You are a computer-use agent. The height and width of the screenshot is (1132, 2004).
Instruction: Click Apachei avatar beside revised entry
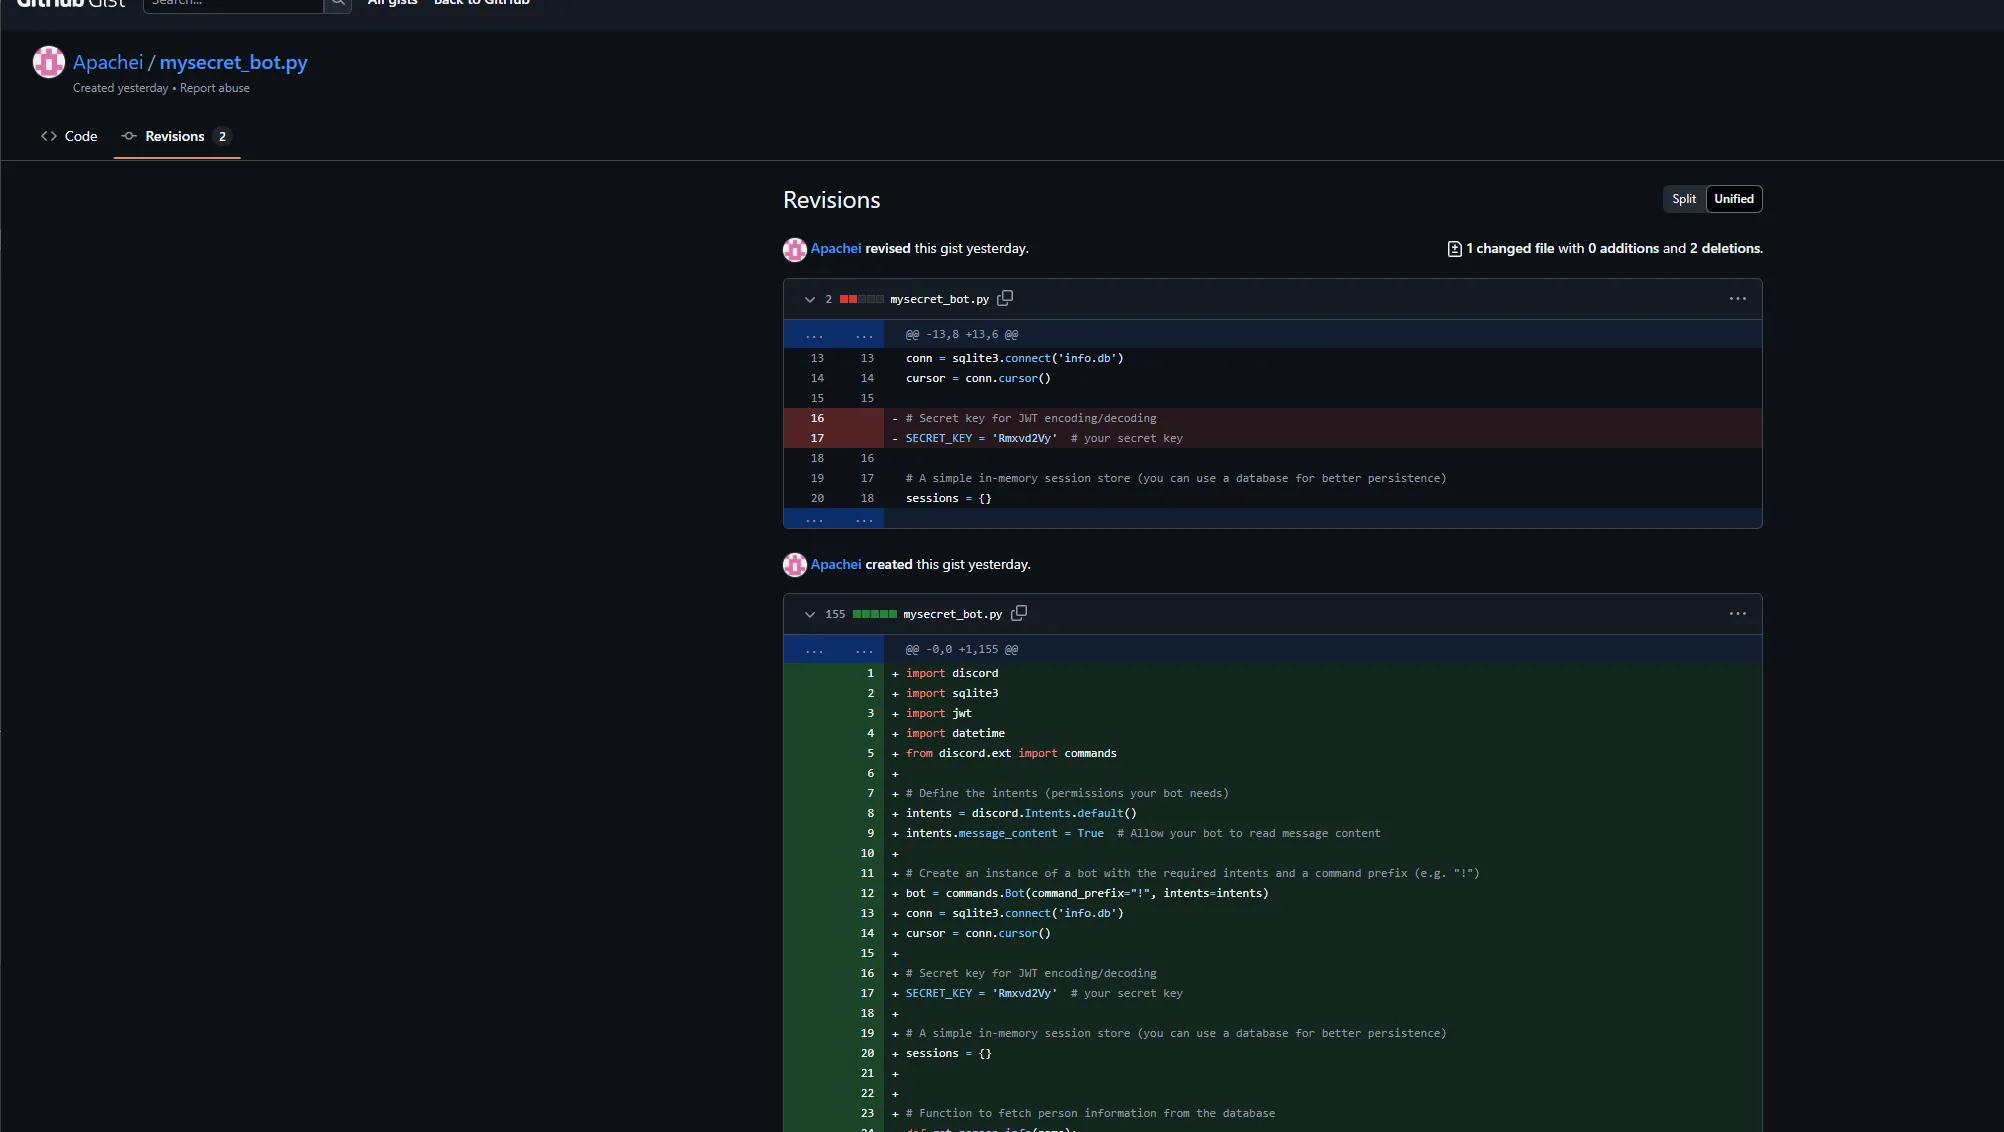[795, 249]
